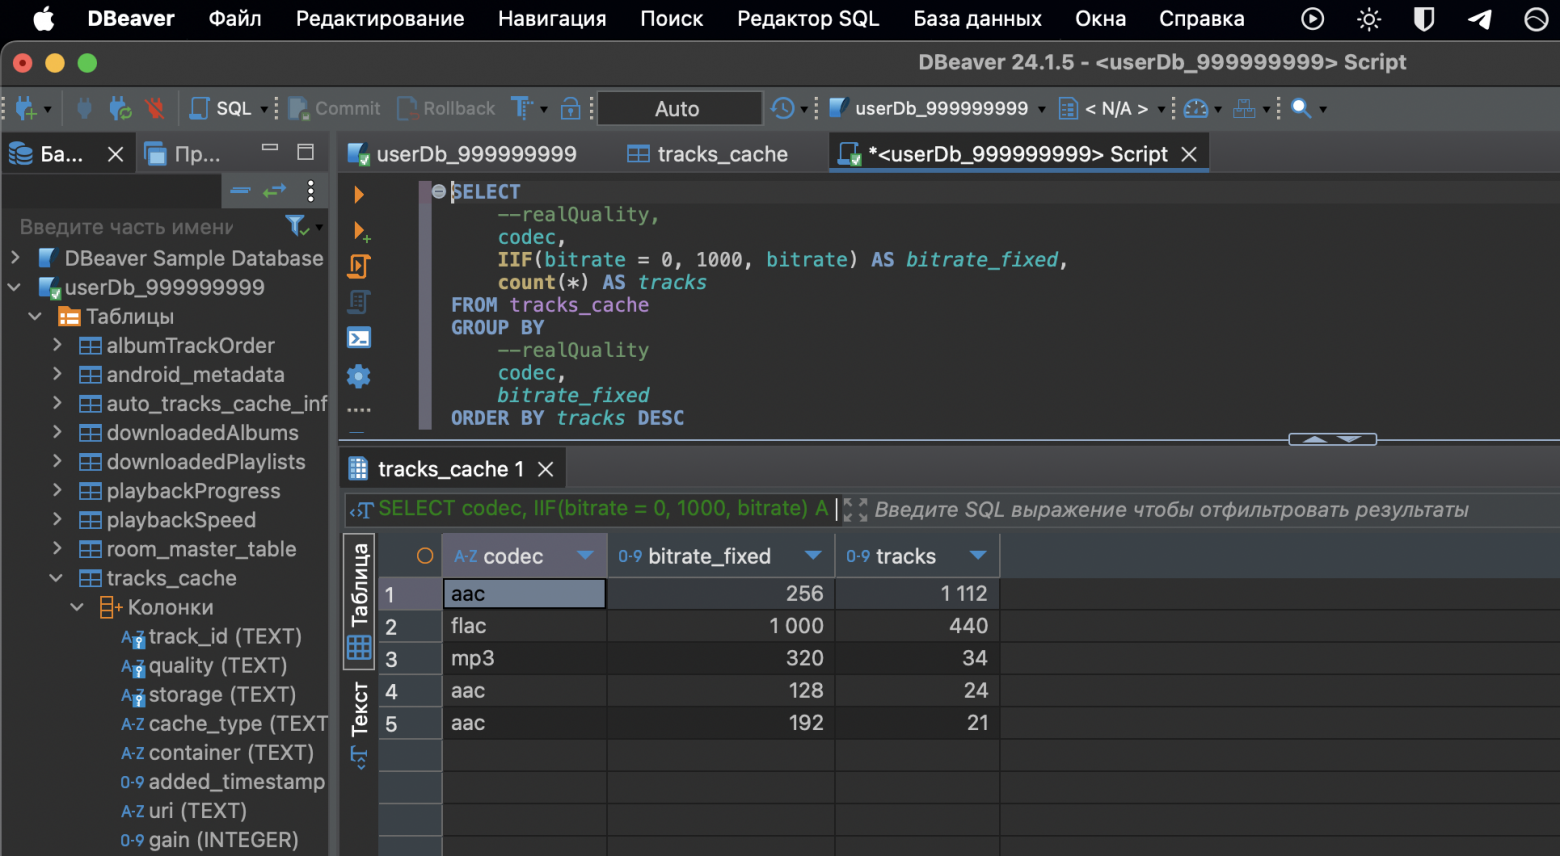The image size is (1560, 856).
Task: Execute SQL statement in new tab icon
Action: point(361,231)
